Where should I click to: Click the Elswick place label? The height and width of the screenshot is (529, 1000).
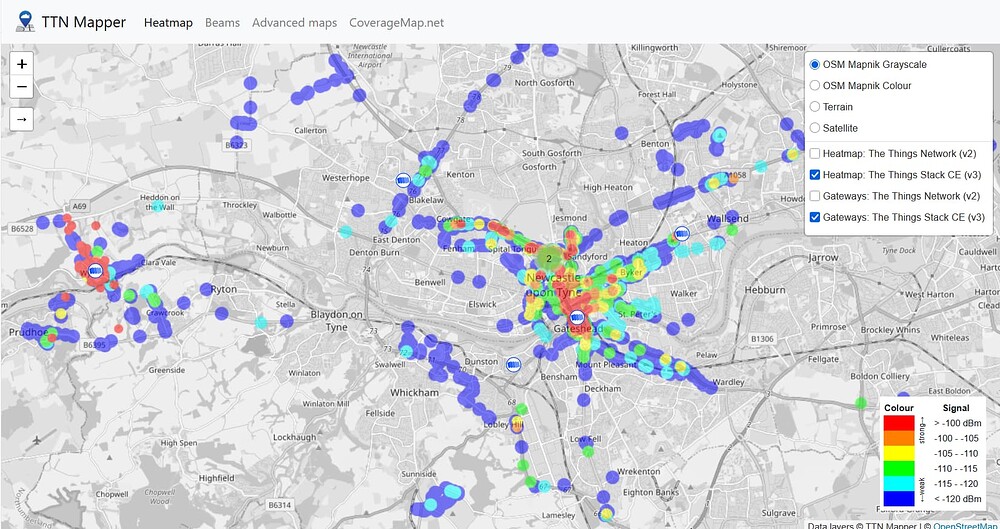[482, 304]
